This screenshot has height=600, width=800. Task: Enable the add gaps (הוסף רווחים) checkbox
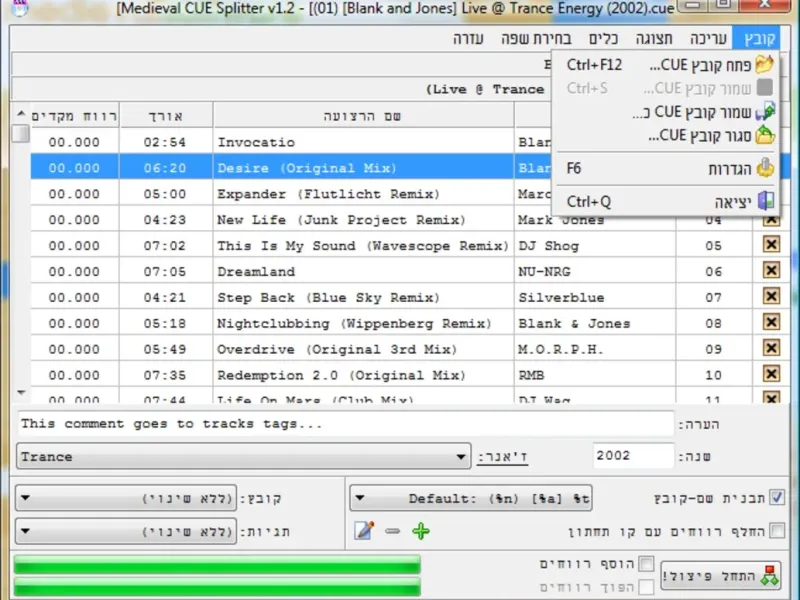(646, 564)
